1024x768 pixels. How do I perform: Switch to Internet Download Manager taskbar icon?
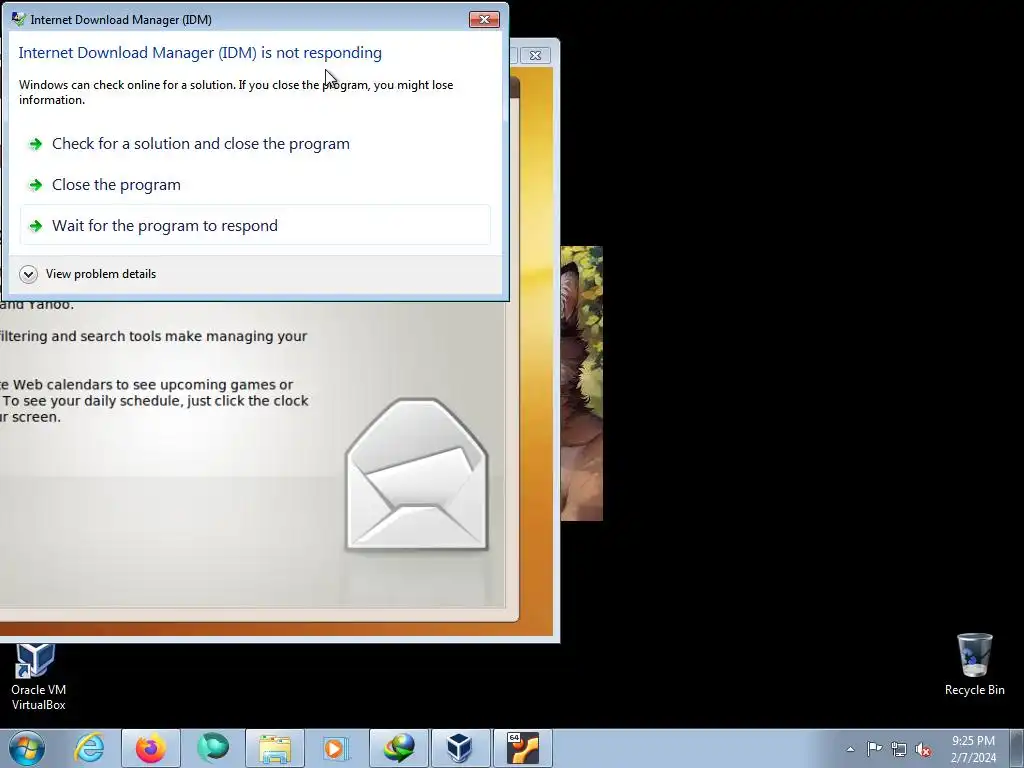pyautogui.click(x=399, y=748)
